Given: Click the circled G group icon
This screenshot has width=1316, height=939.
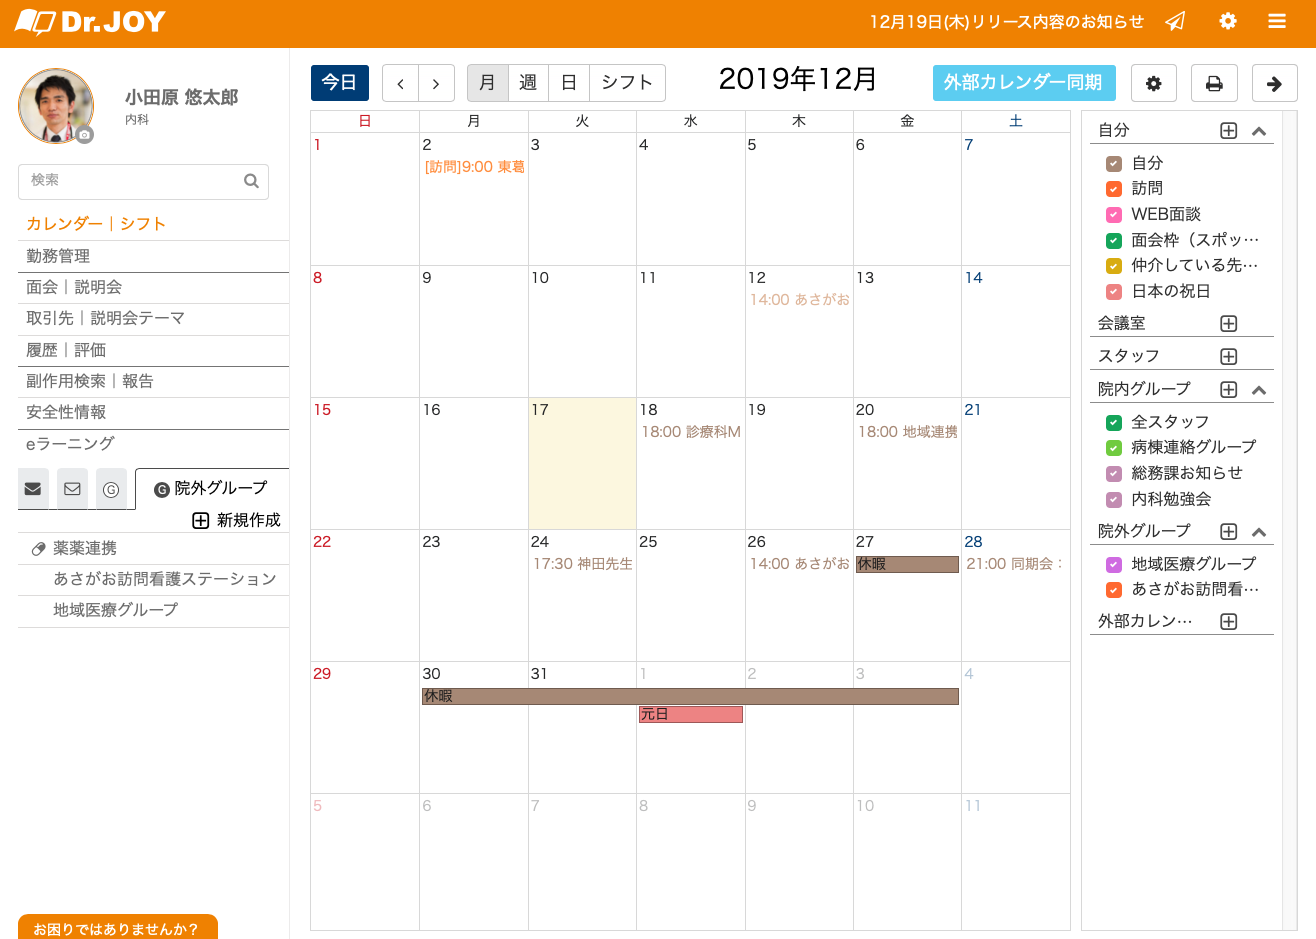Looking at the screenshot, I should (111, 489).
